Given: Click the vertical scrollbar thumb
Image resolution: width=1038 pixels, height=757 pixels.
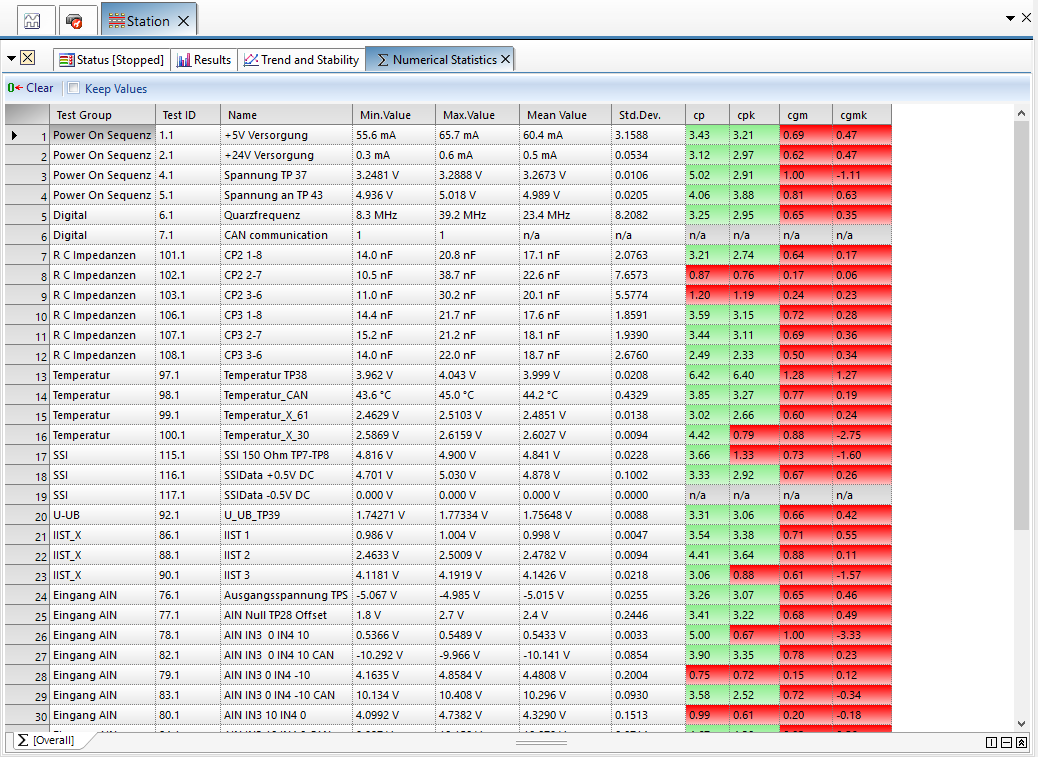Looking at the screenshot, I should tap(1021, 325).
